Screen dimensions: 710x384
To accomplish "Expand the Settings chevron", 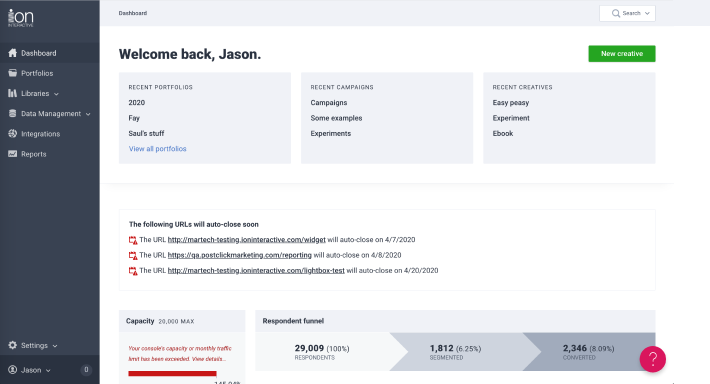I will point(55,346).
